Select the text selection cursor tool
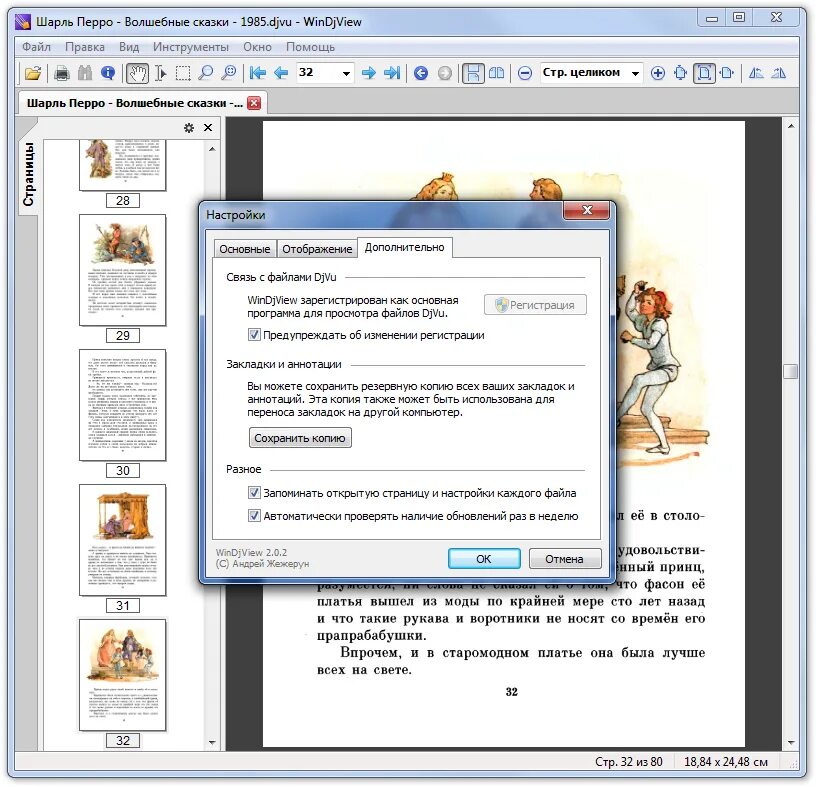 pos(160,73)
